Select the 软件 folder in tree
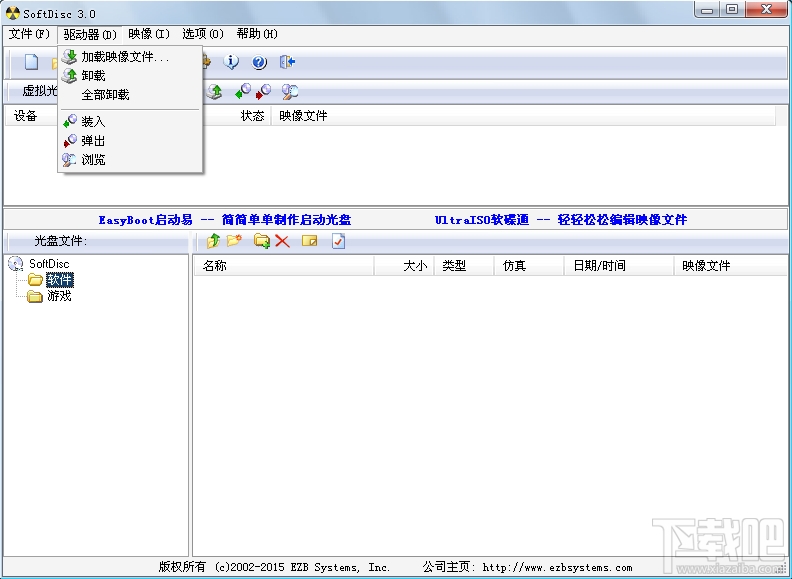792x579 pixels. point(60,279)
